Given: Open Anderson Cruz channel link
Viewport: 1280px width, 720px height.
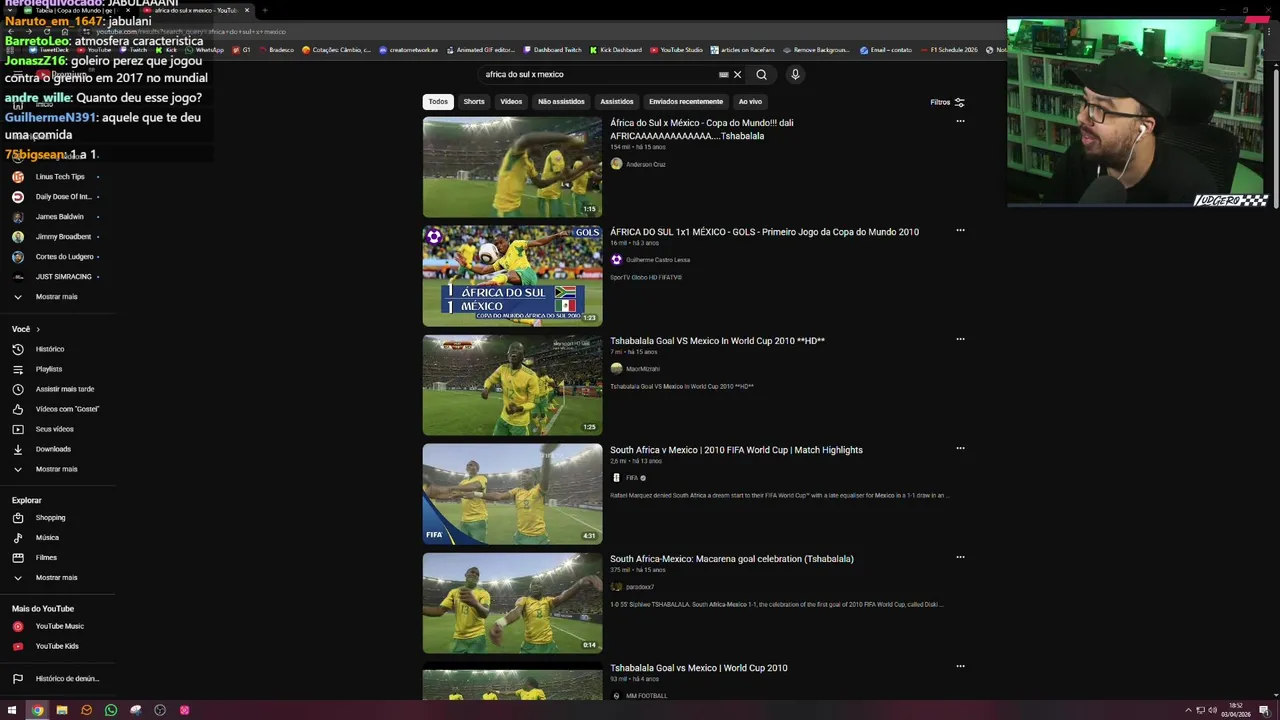Looking at the screenshot, I should click(645, 164).
